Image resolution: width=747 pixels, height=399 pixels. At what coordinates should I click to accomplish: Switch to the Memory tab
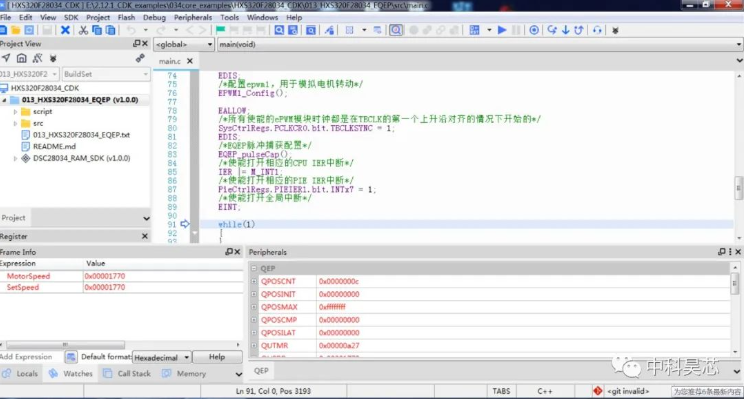(x=184, y=374)
